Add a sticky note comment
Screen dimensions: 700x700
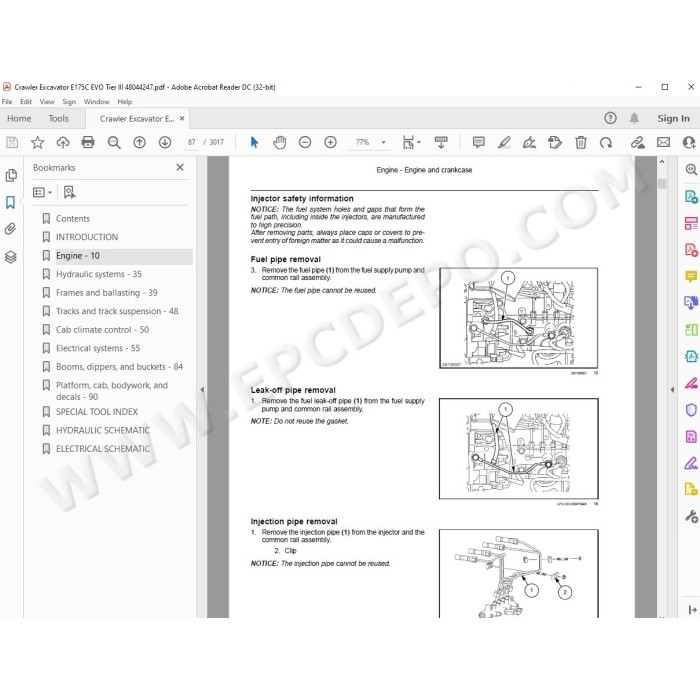click(479, 142)
